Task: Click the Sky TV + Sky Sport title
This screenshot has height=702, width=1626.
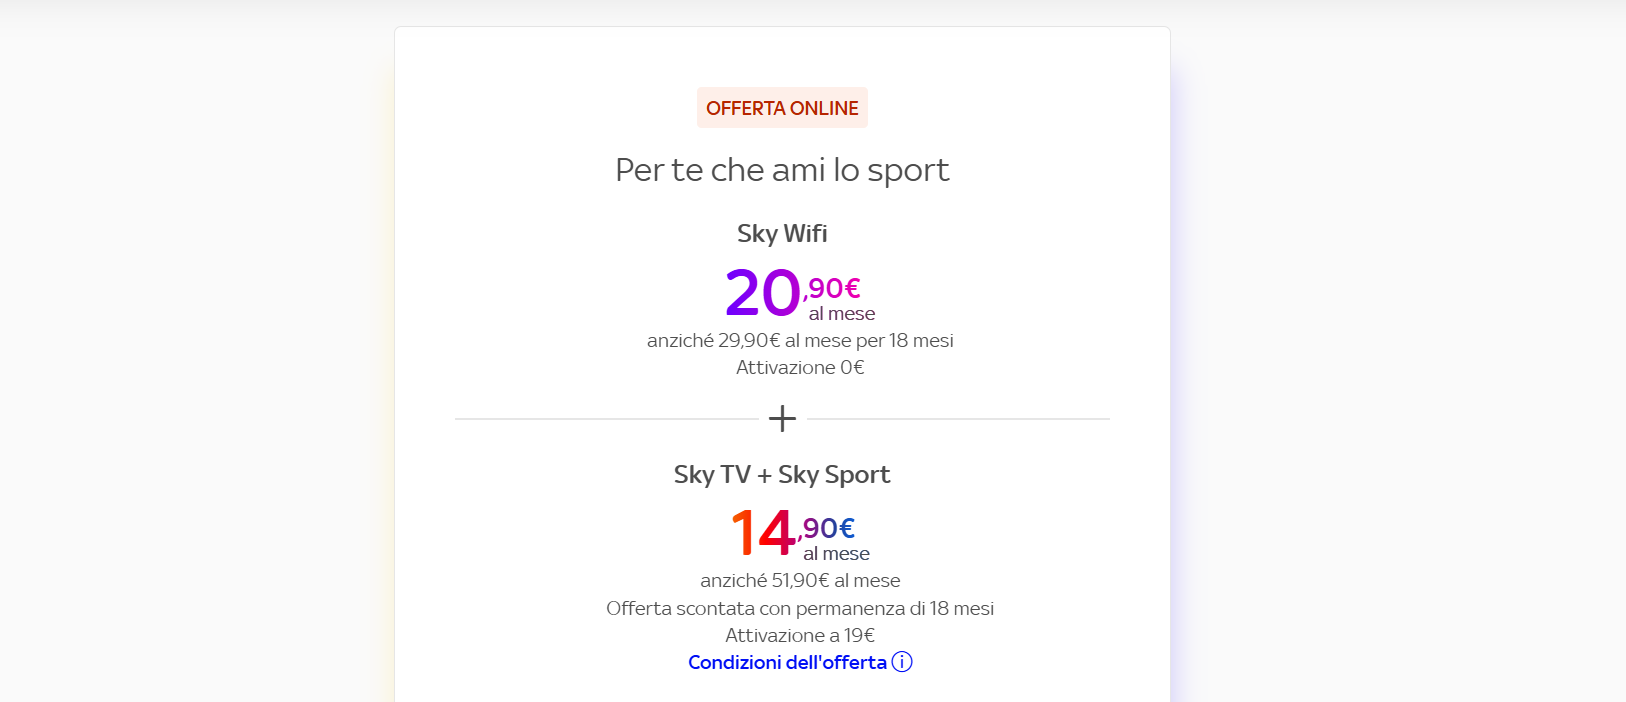Action: [782, 474]
